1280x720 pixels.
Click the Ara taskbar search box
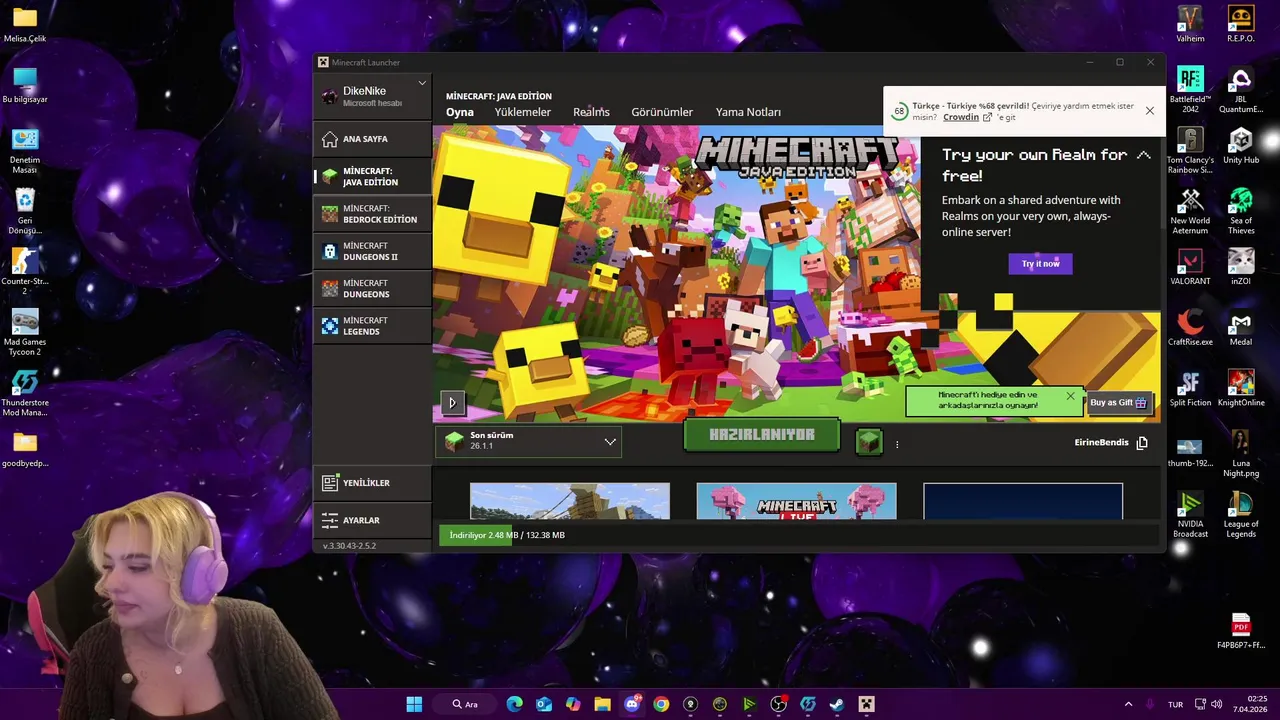[465, 704]
